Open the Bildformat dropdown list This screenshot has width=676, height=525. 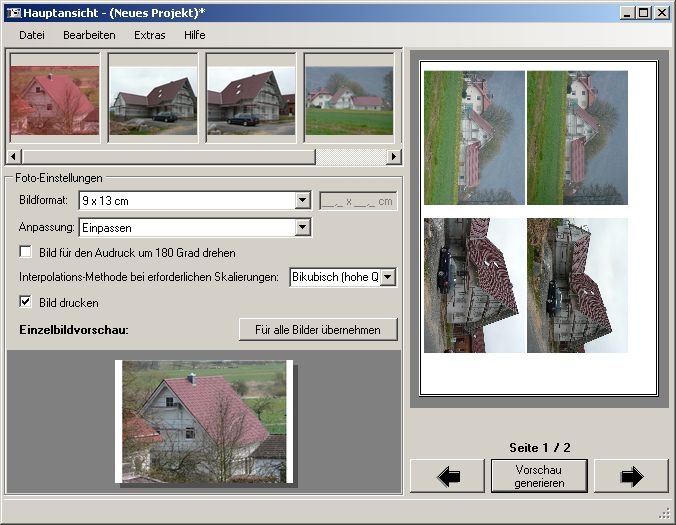(x=303, y=201)
